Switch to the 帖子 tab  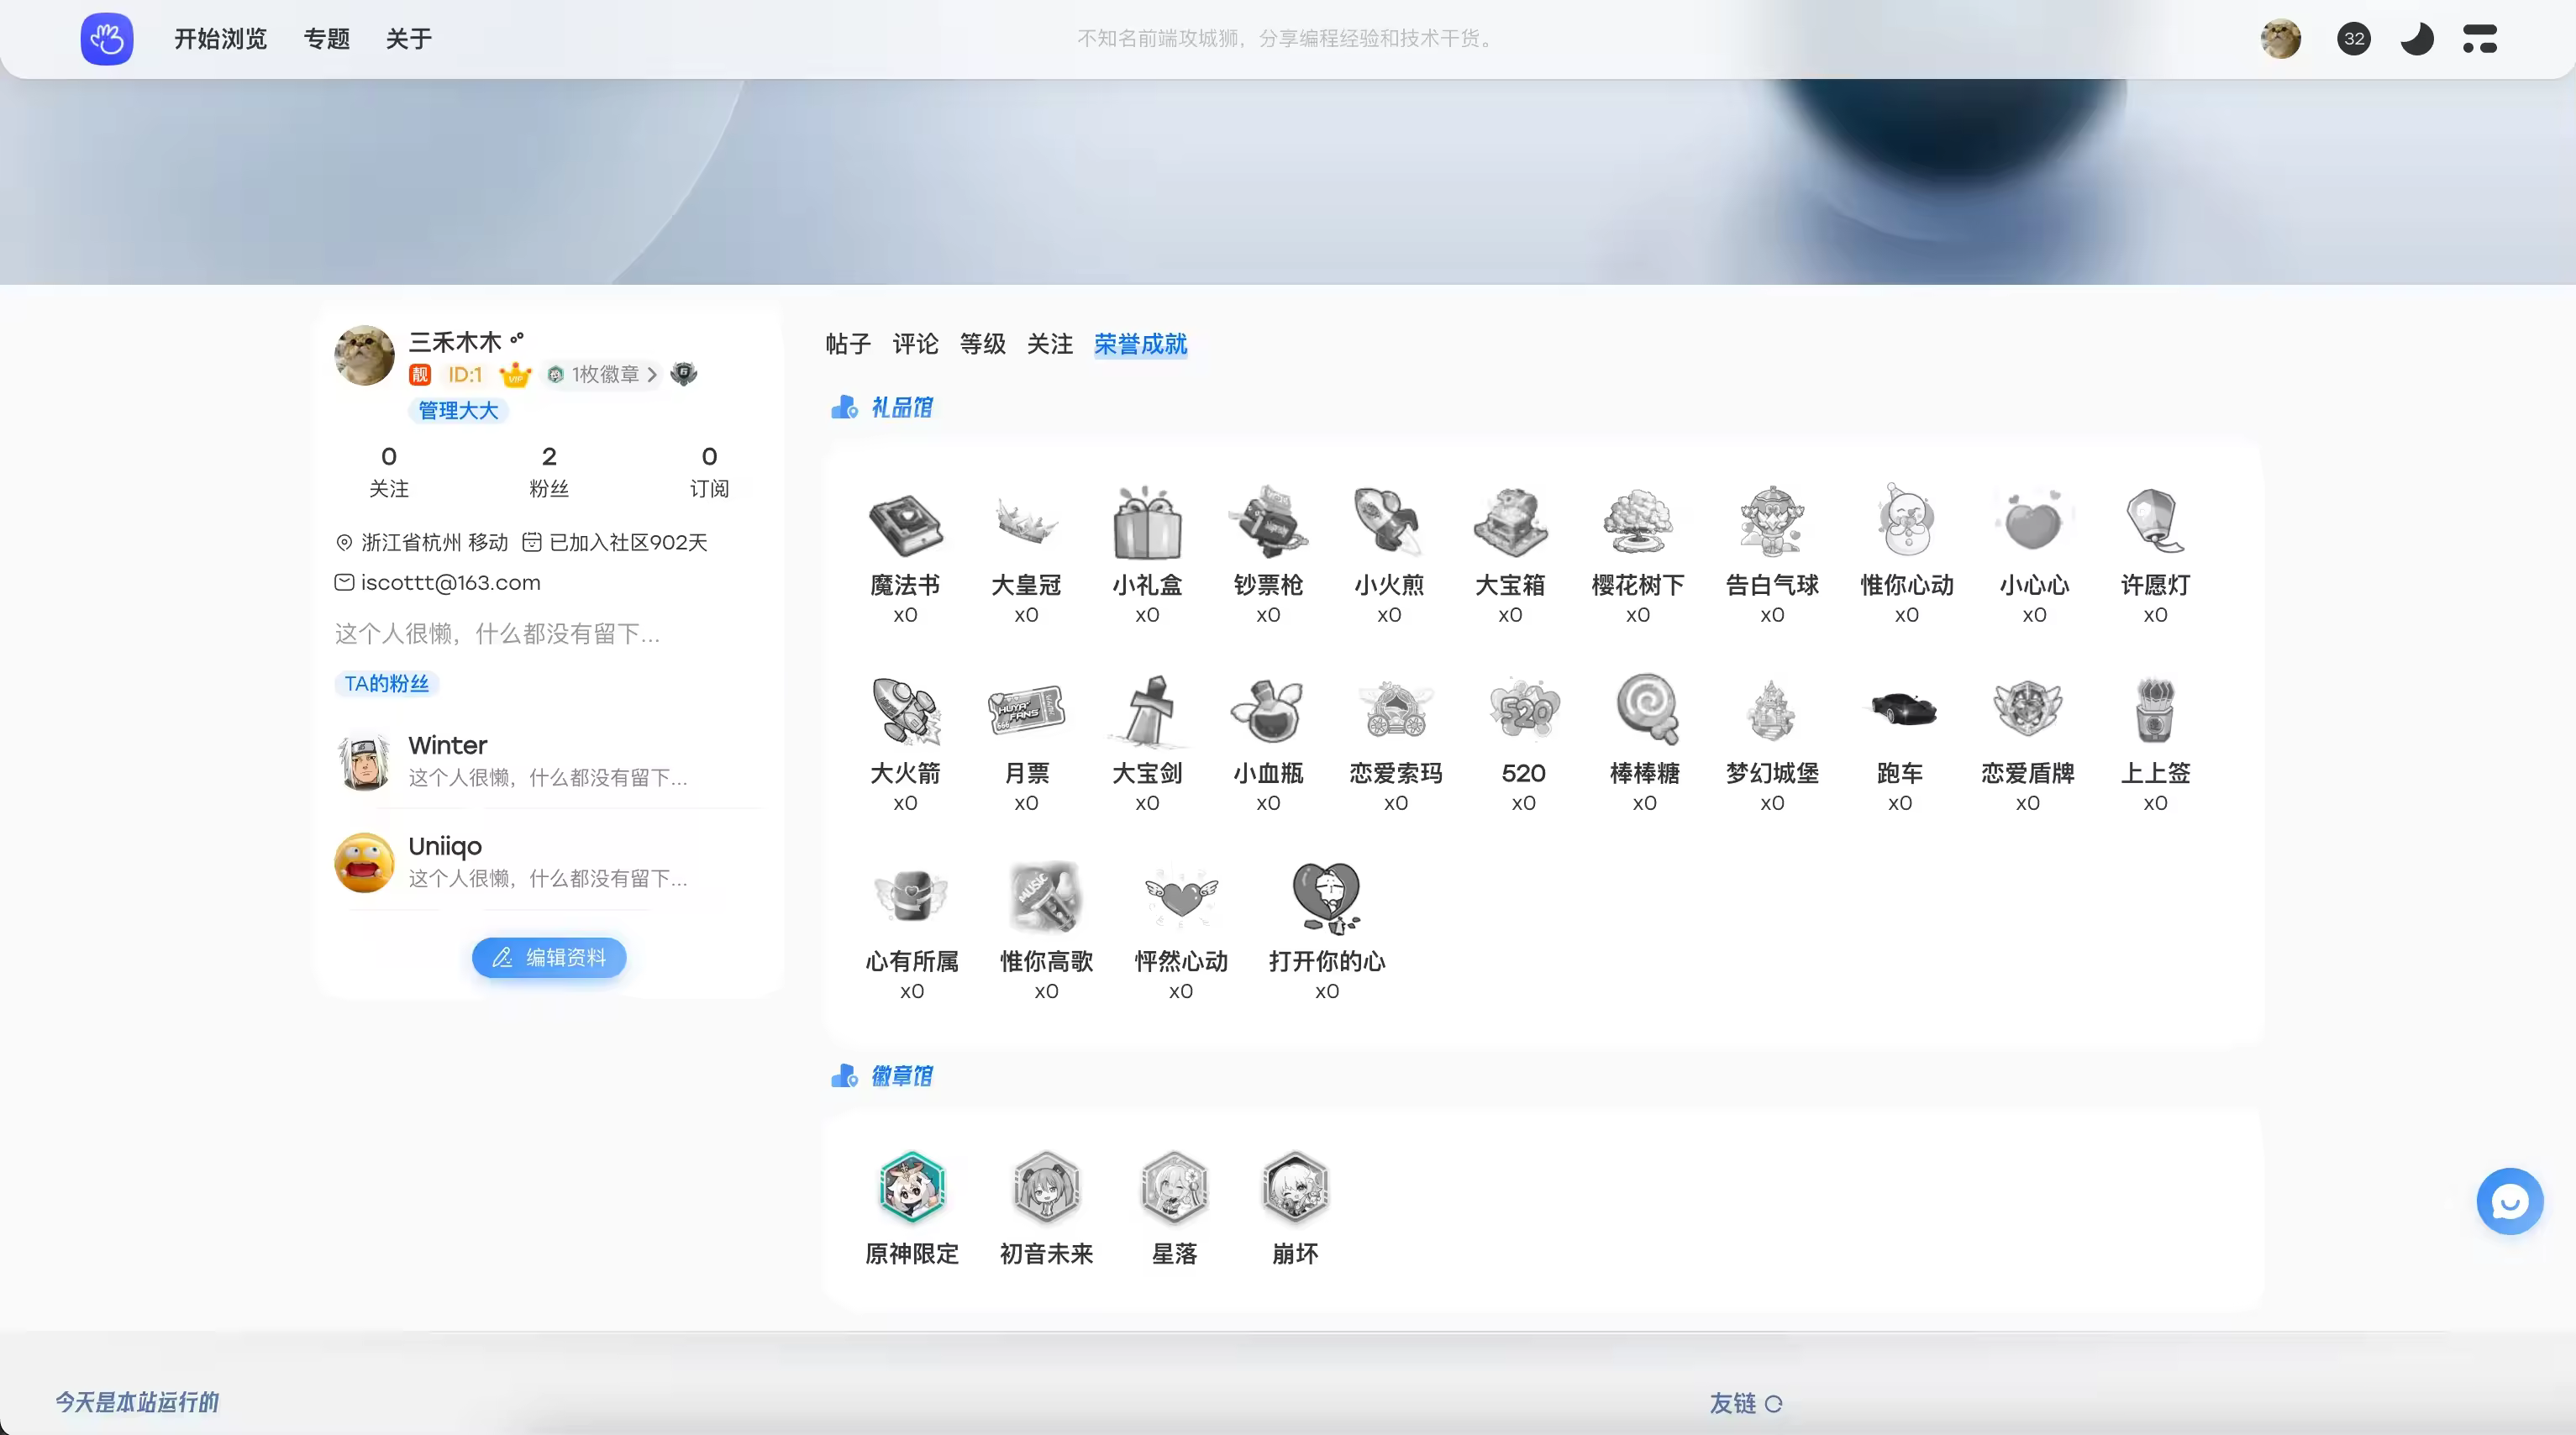(849, 344)
